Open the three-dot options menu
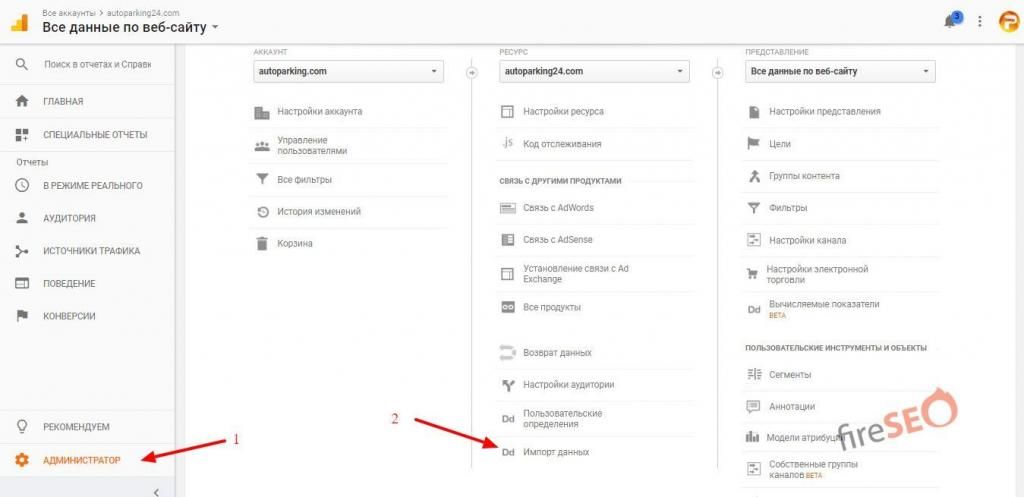This screenshot has width=1024, height=497. tap(979, 21)
